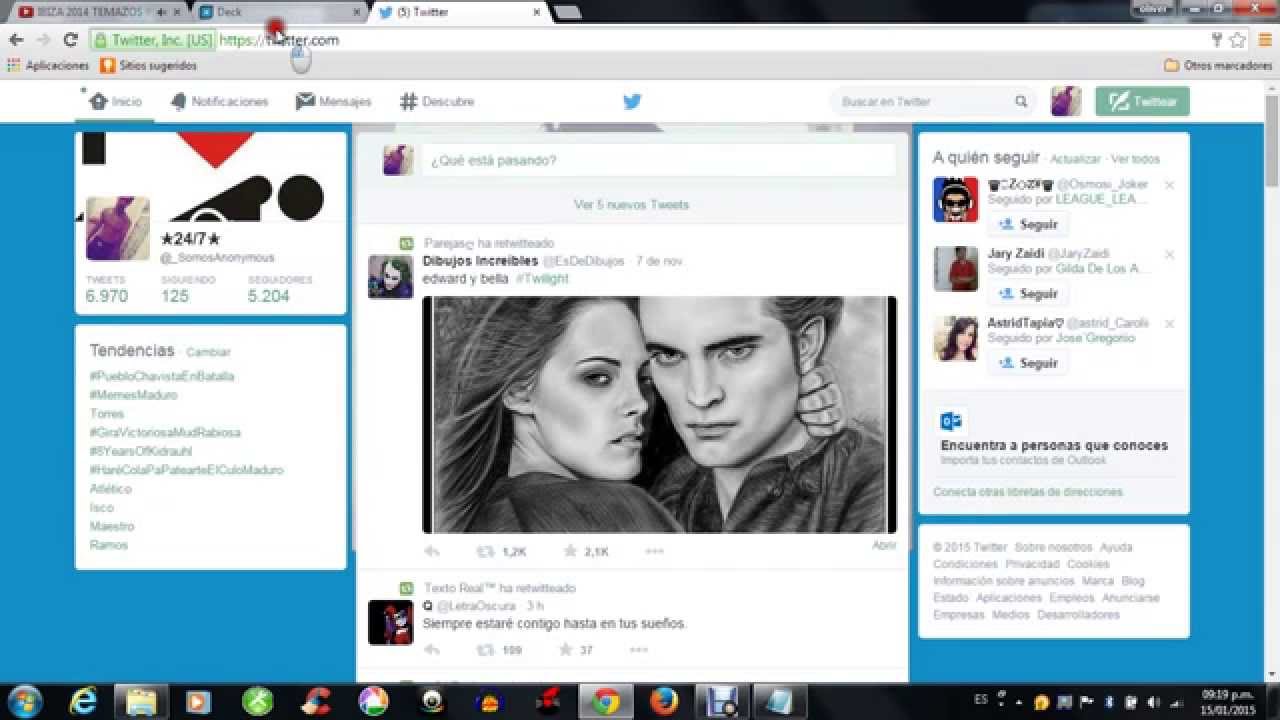Click the page vertical scrollbar
Viewport: 1280px width, 720px height.
pos(1272,140)
